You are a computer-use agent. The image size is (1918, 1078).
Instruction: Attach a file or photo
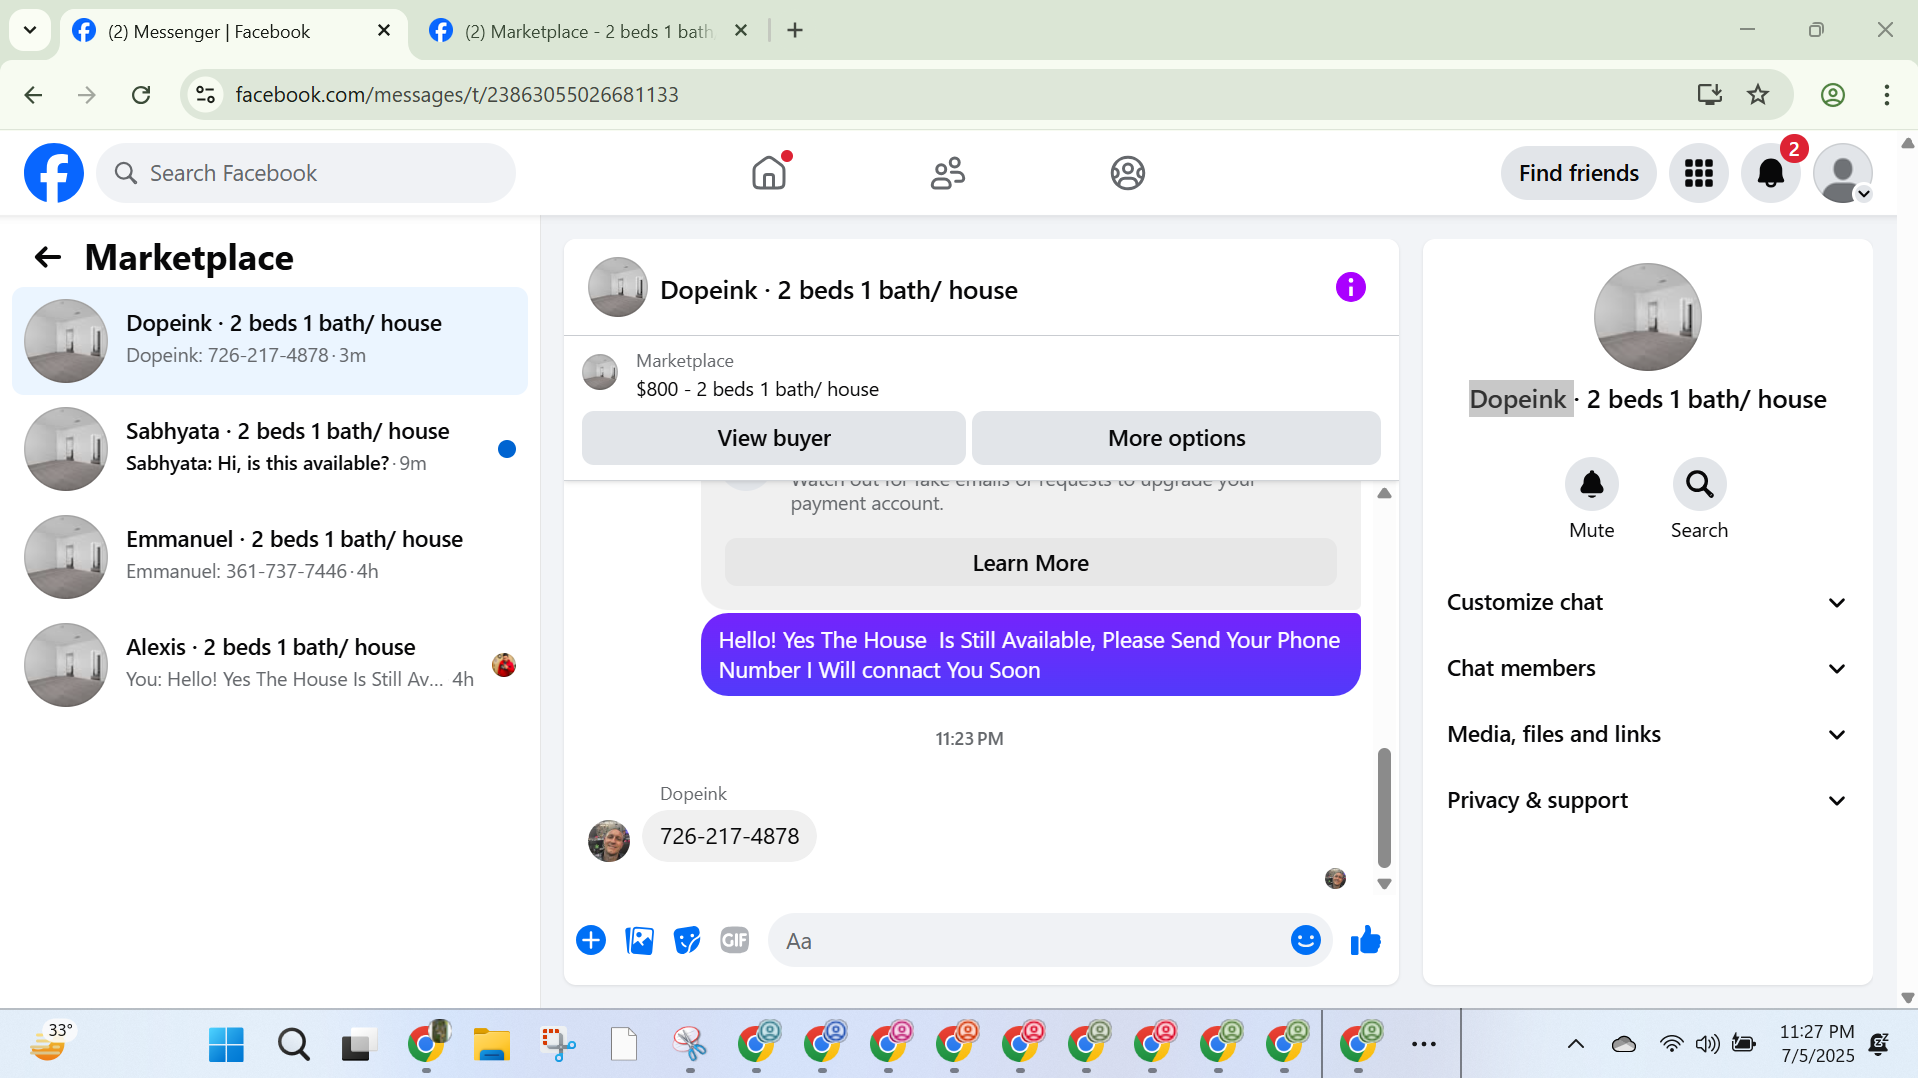pyautogui.click(x=639, y=940)
